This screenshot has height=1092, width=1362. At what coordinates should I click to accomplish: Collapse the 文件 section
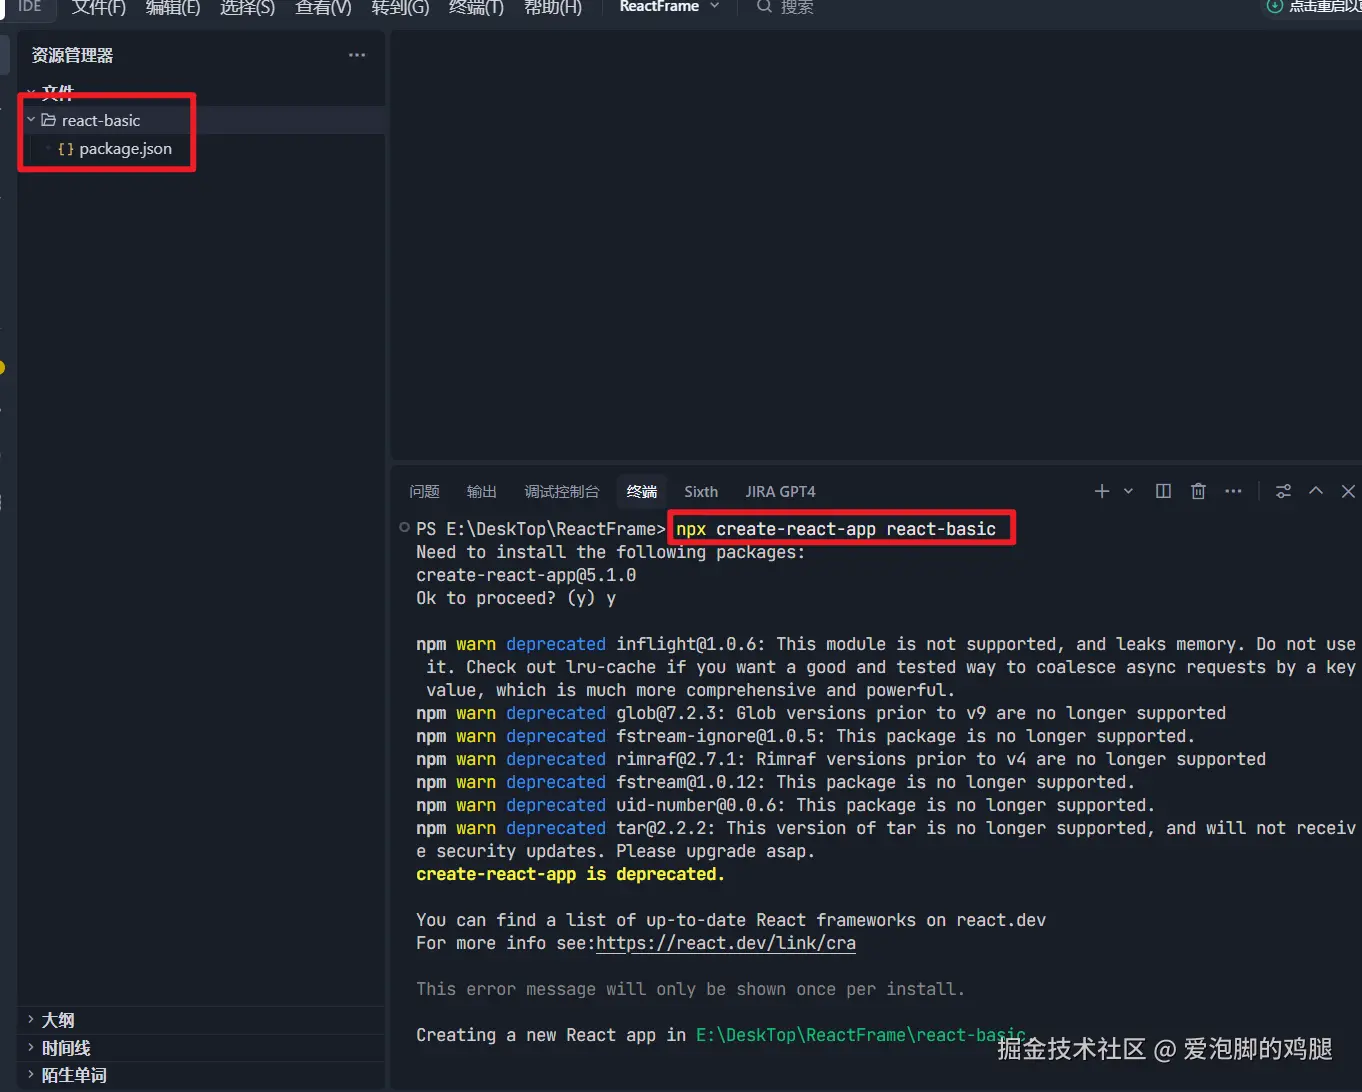[57, 92]
